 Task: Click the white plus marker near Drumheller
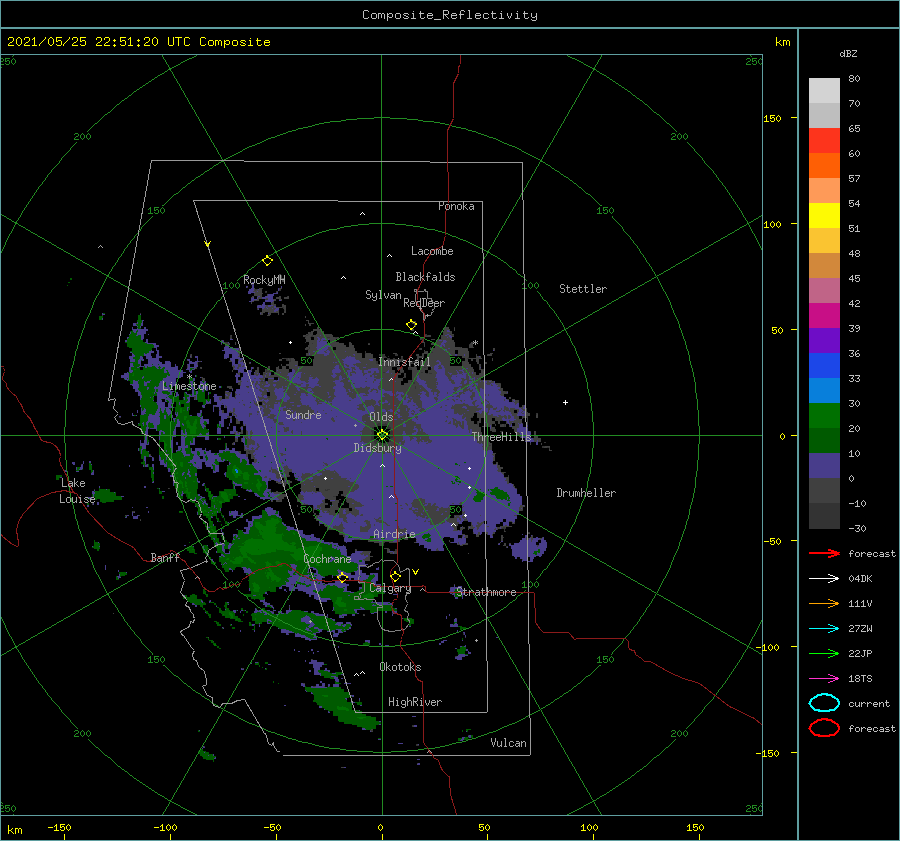pyautogui.click(x=565, y=402)
